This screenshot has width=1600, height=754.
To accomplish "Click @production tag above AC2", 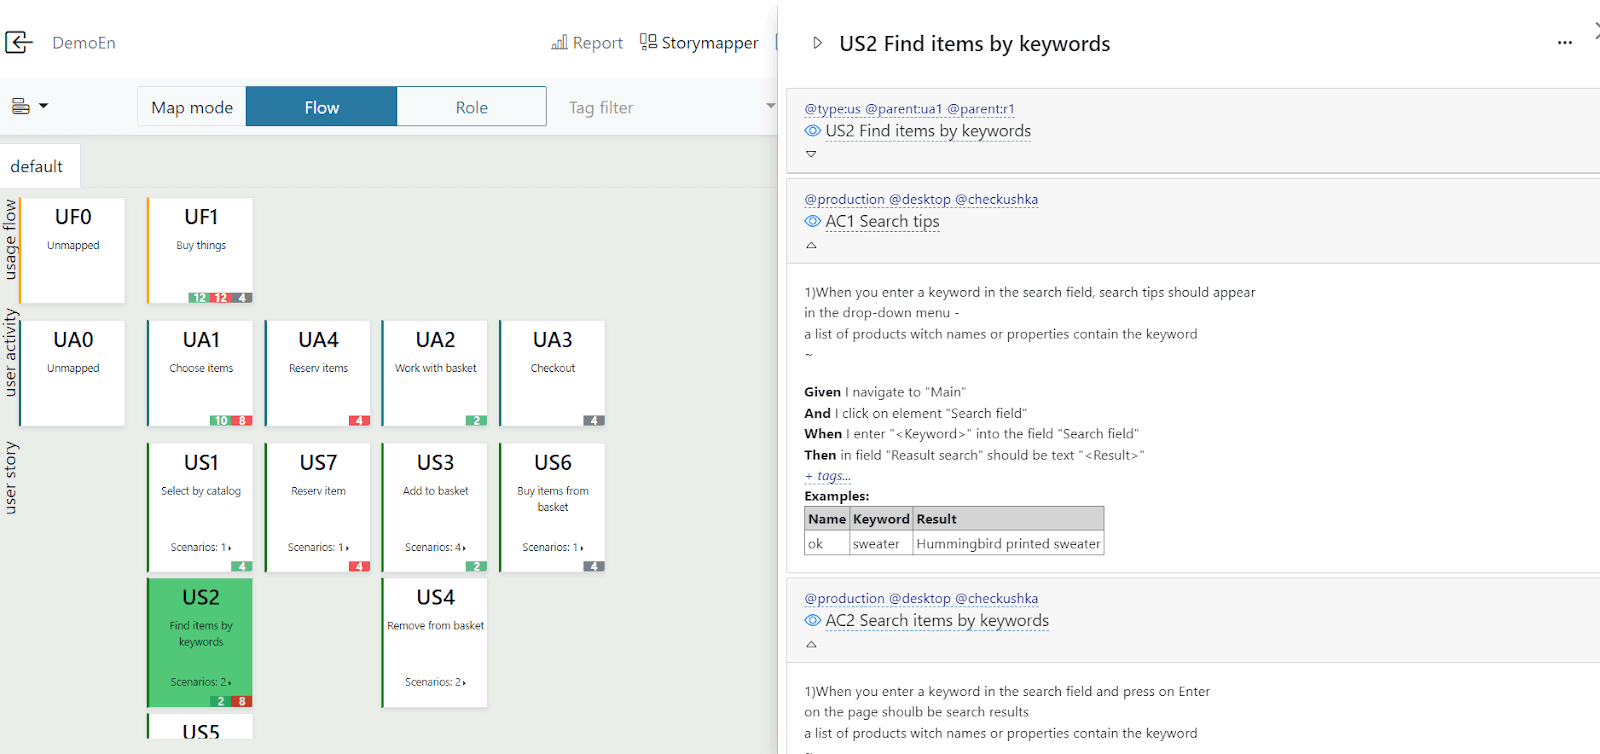I will pyautogui.click(x=844, y=598).
